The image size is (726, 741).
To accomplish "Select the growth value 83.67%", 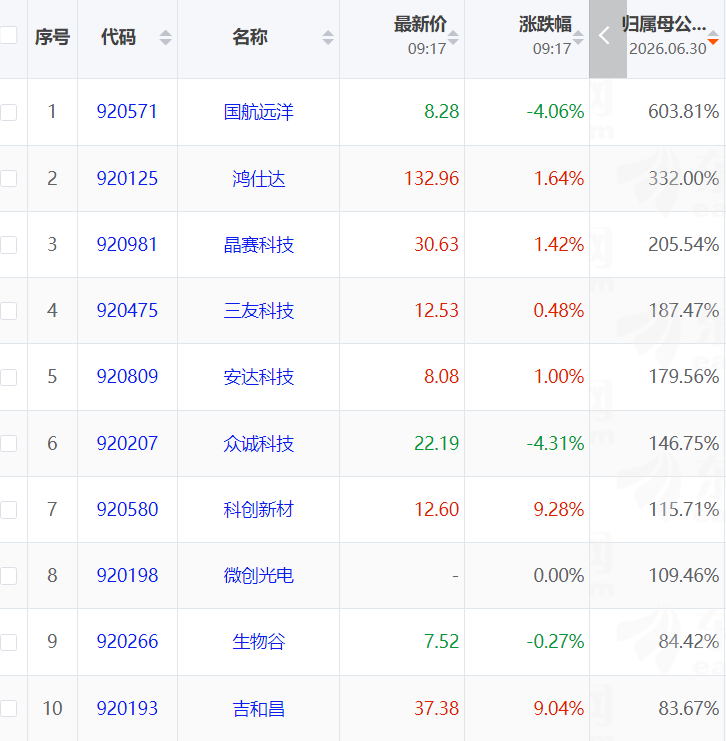I will [689, 708].
